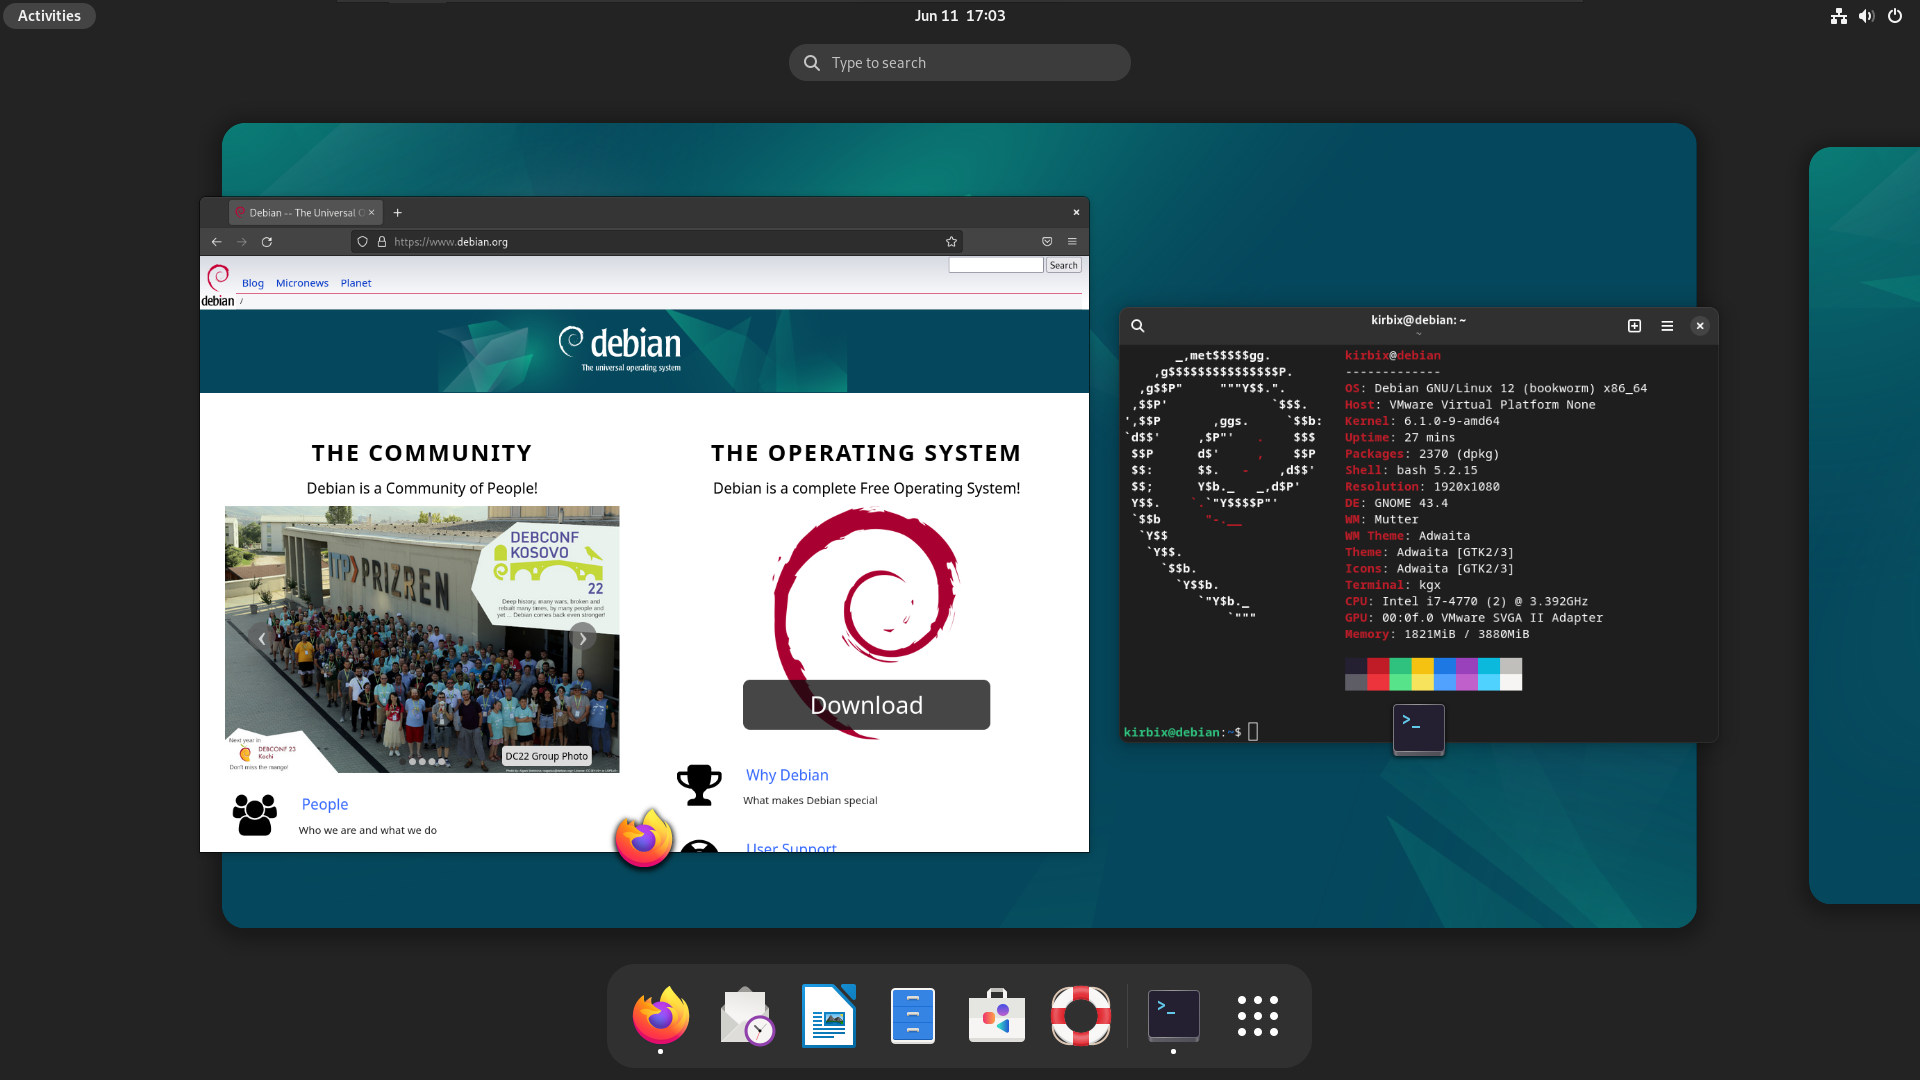Click the Blog navigation link on Debian site
Viewport: 1920px width, 1080px height.
[253, 282]
